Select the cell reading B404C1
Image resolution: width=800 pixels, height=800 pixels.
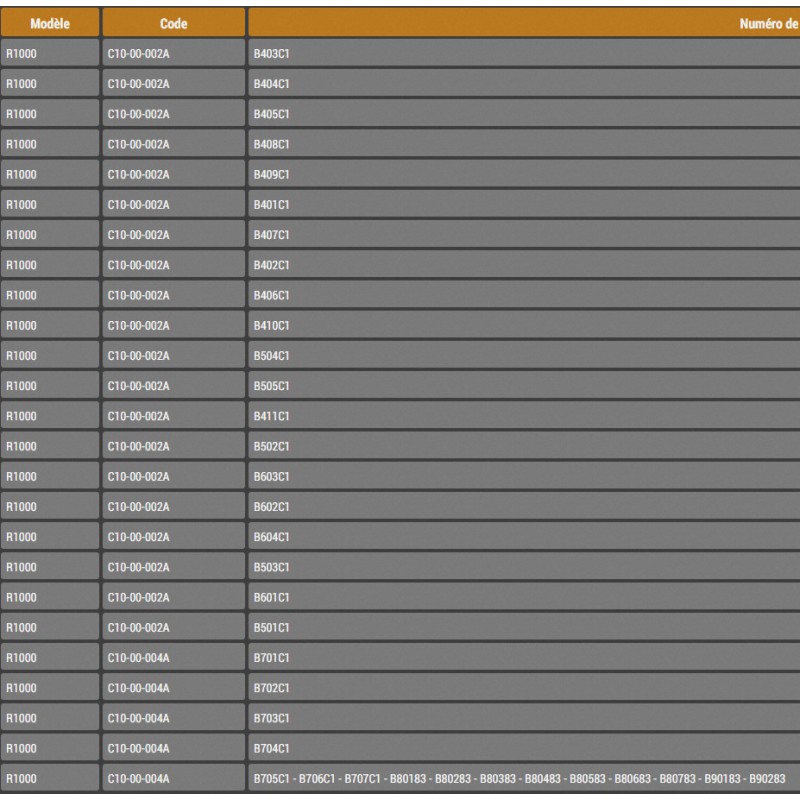(x=524, y=83)
